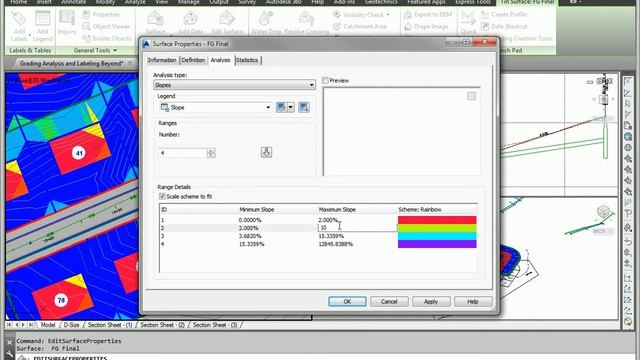Select the 0.0000% minimum slope cell

[250, 220]
